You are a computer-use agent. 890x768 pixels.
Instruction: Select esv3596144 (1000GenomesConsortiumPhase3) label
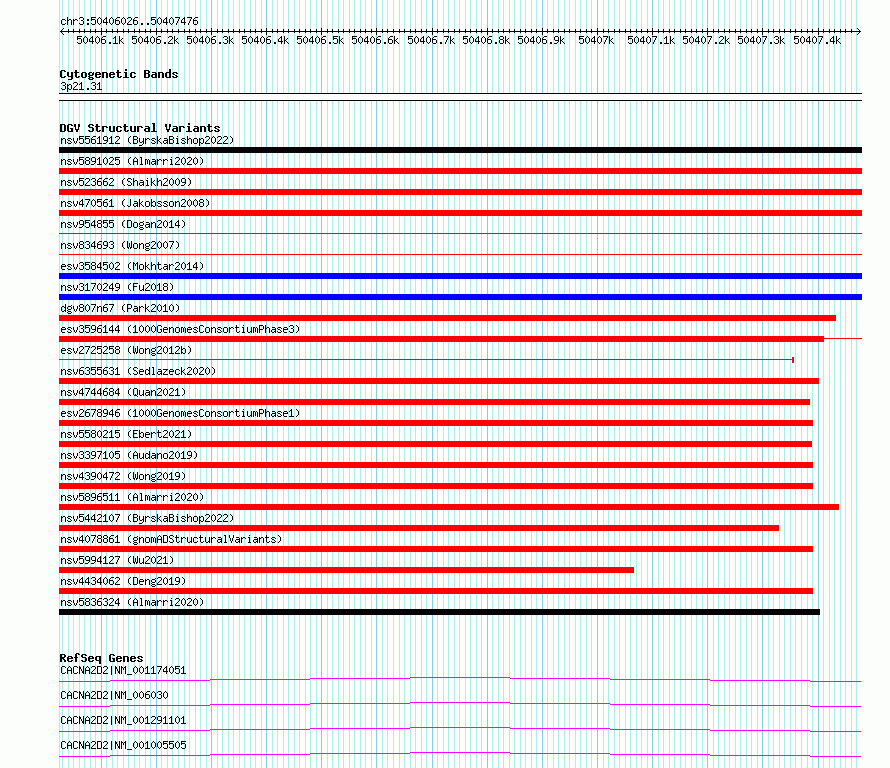click(x=180, y=329)
